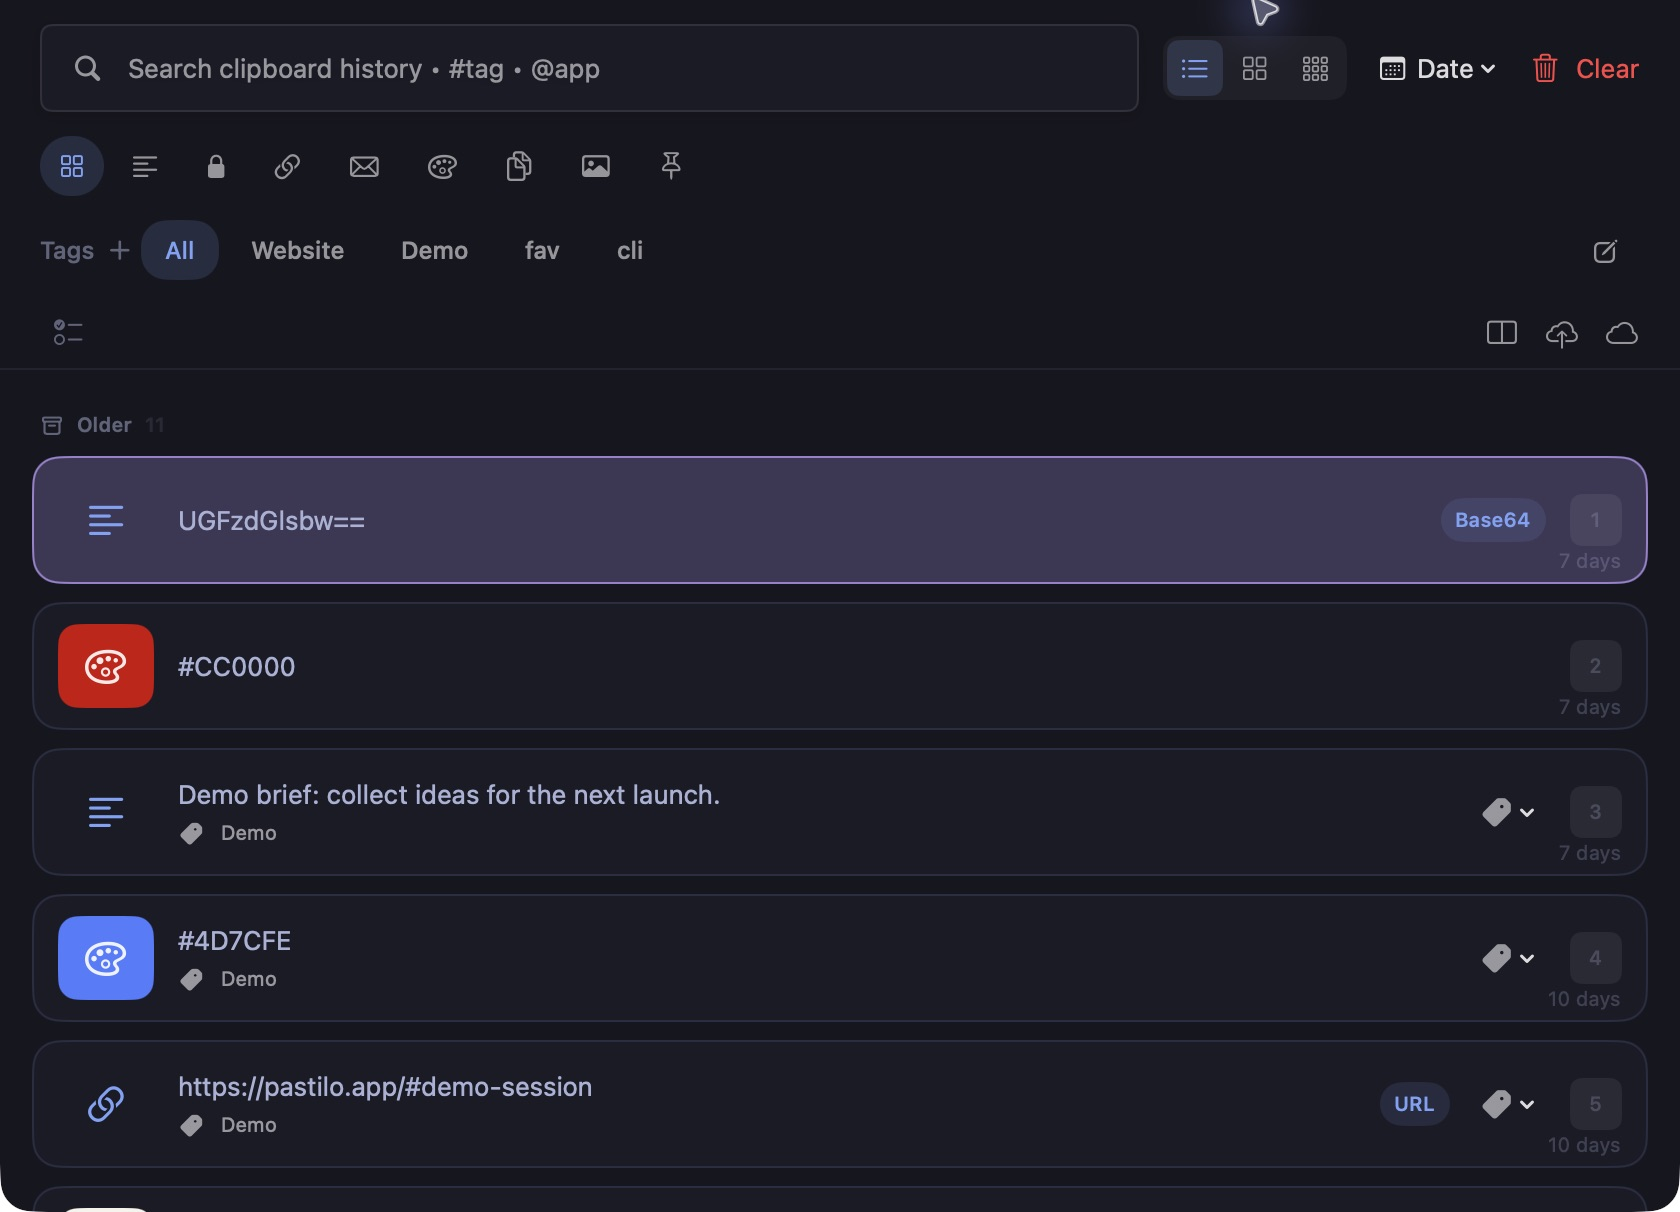Viewport: 1680px width, 1212px height.
Task: Click the red Clear button
Action: pos(1586,68)
